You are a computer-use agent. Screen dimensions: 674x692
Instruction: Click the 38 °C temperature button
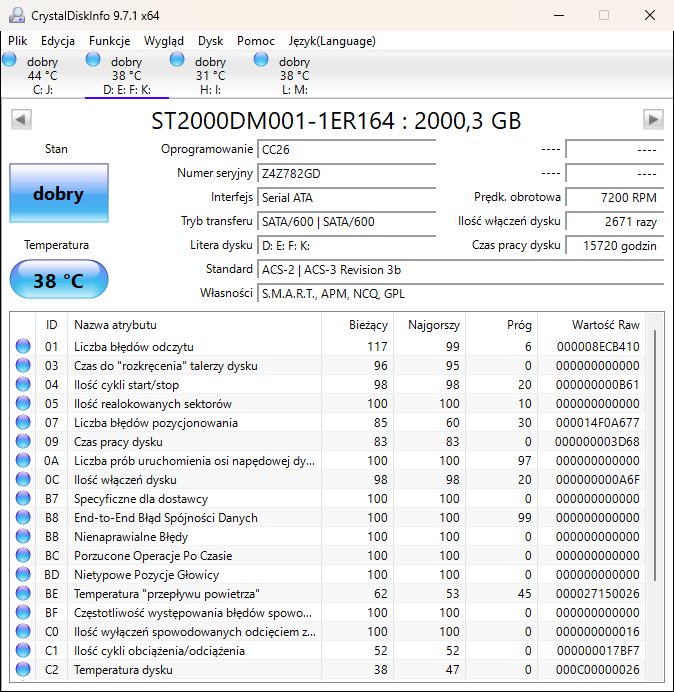58,281
